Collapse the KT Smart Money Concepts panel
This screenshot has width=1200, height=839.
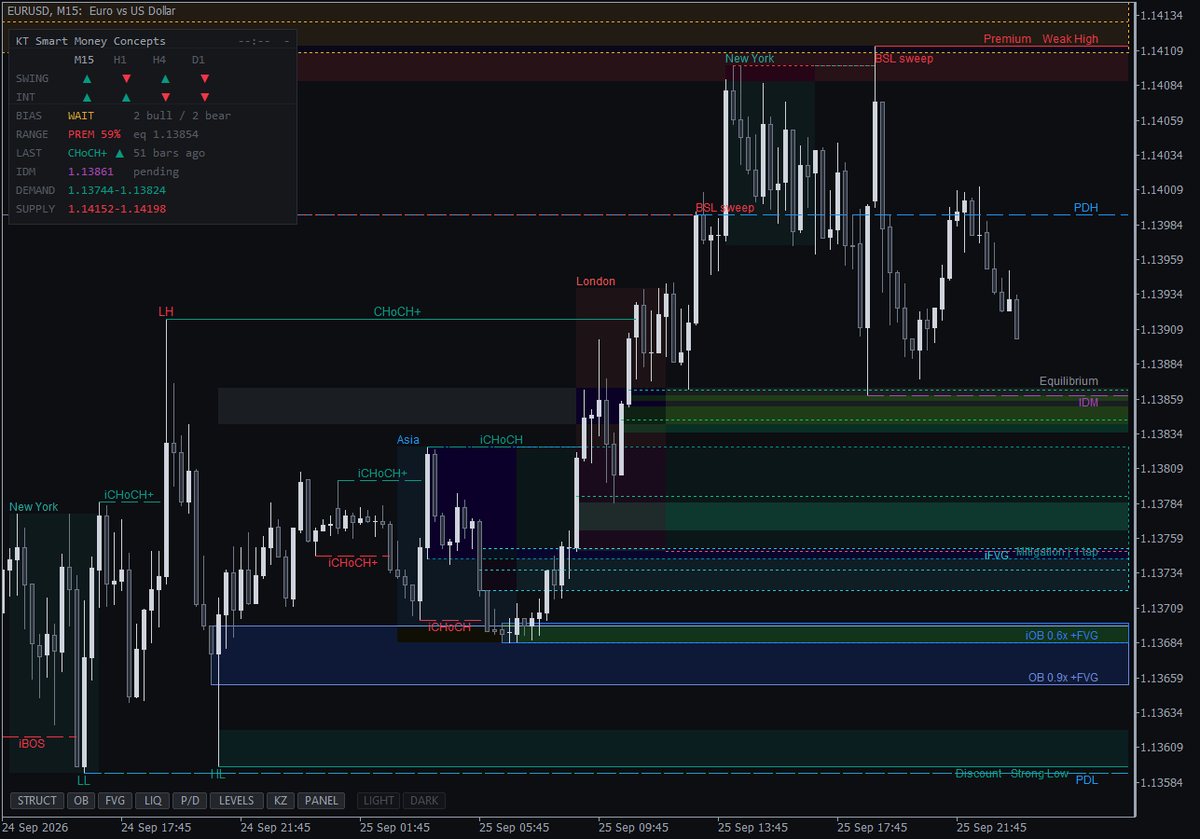tap(287, 41)
